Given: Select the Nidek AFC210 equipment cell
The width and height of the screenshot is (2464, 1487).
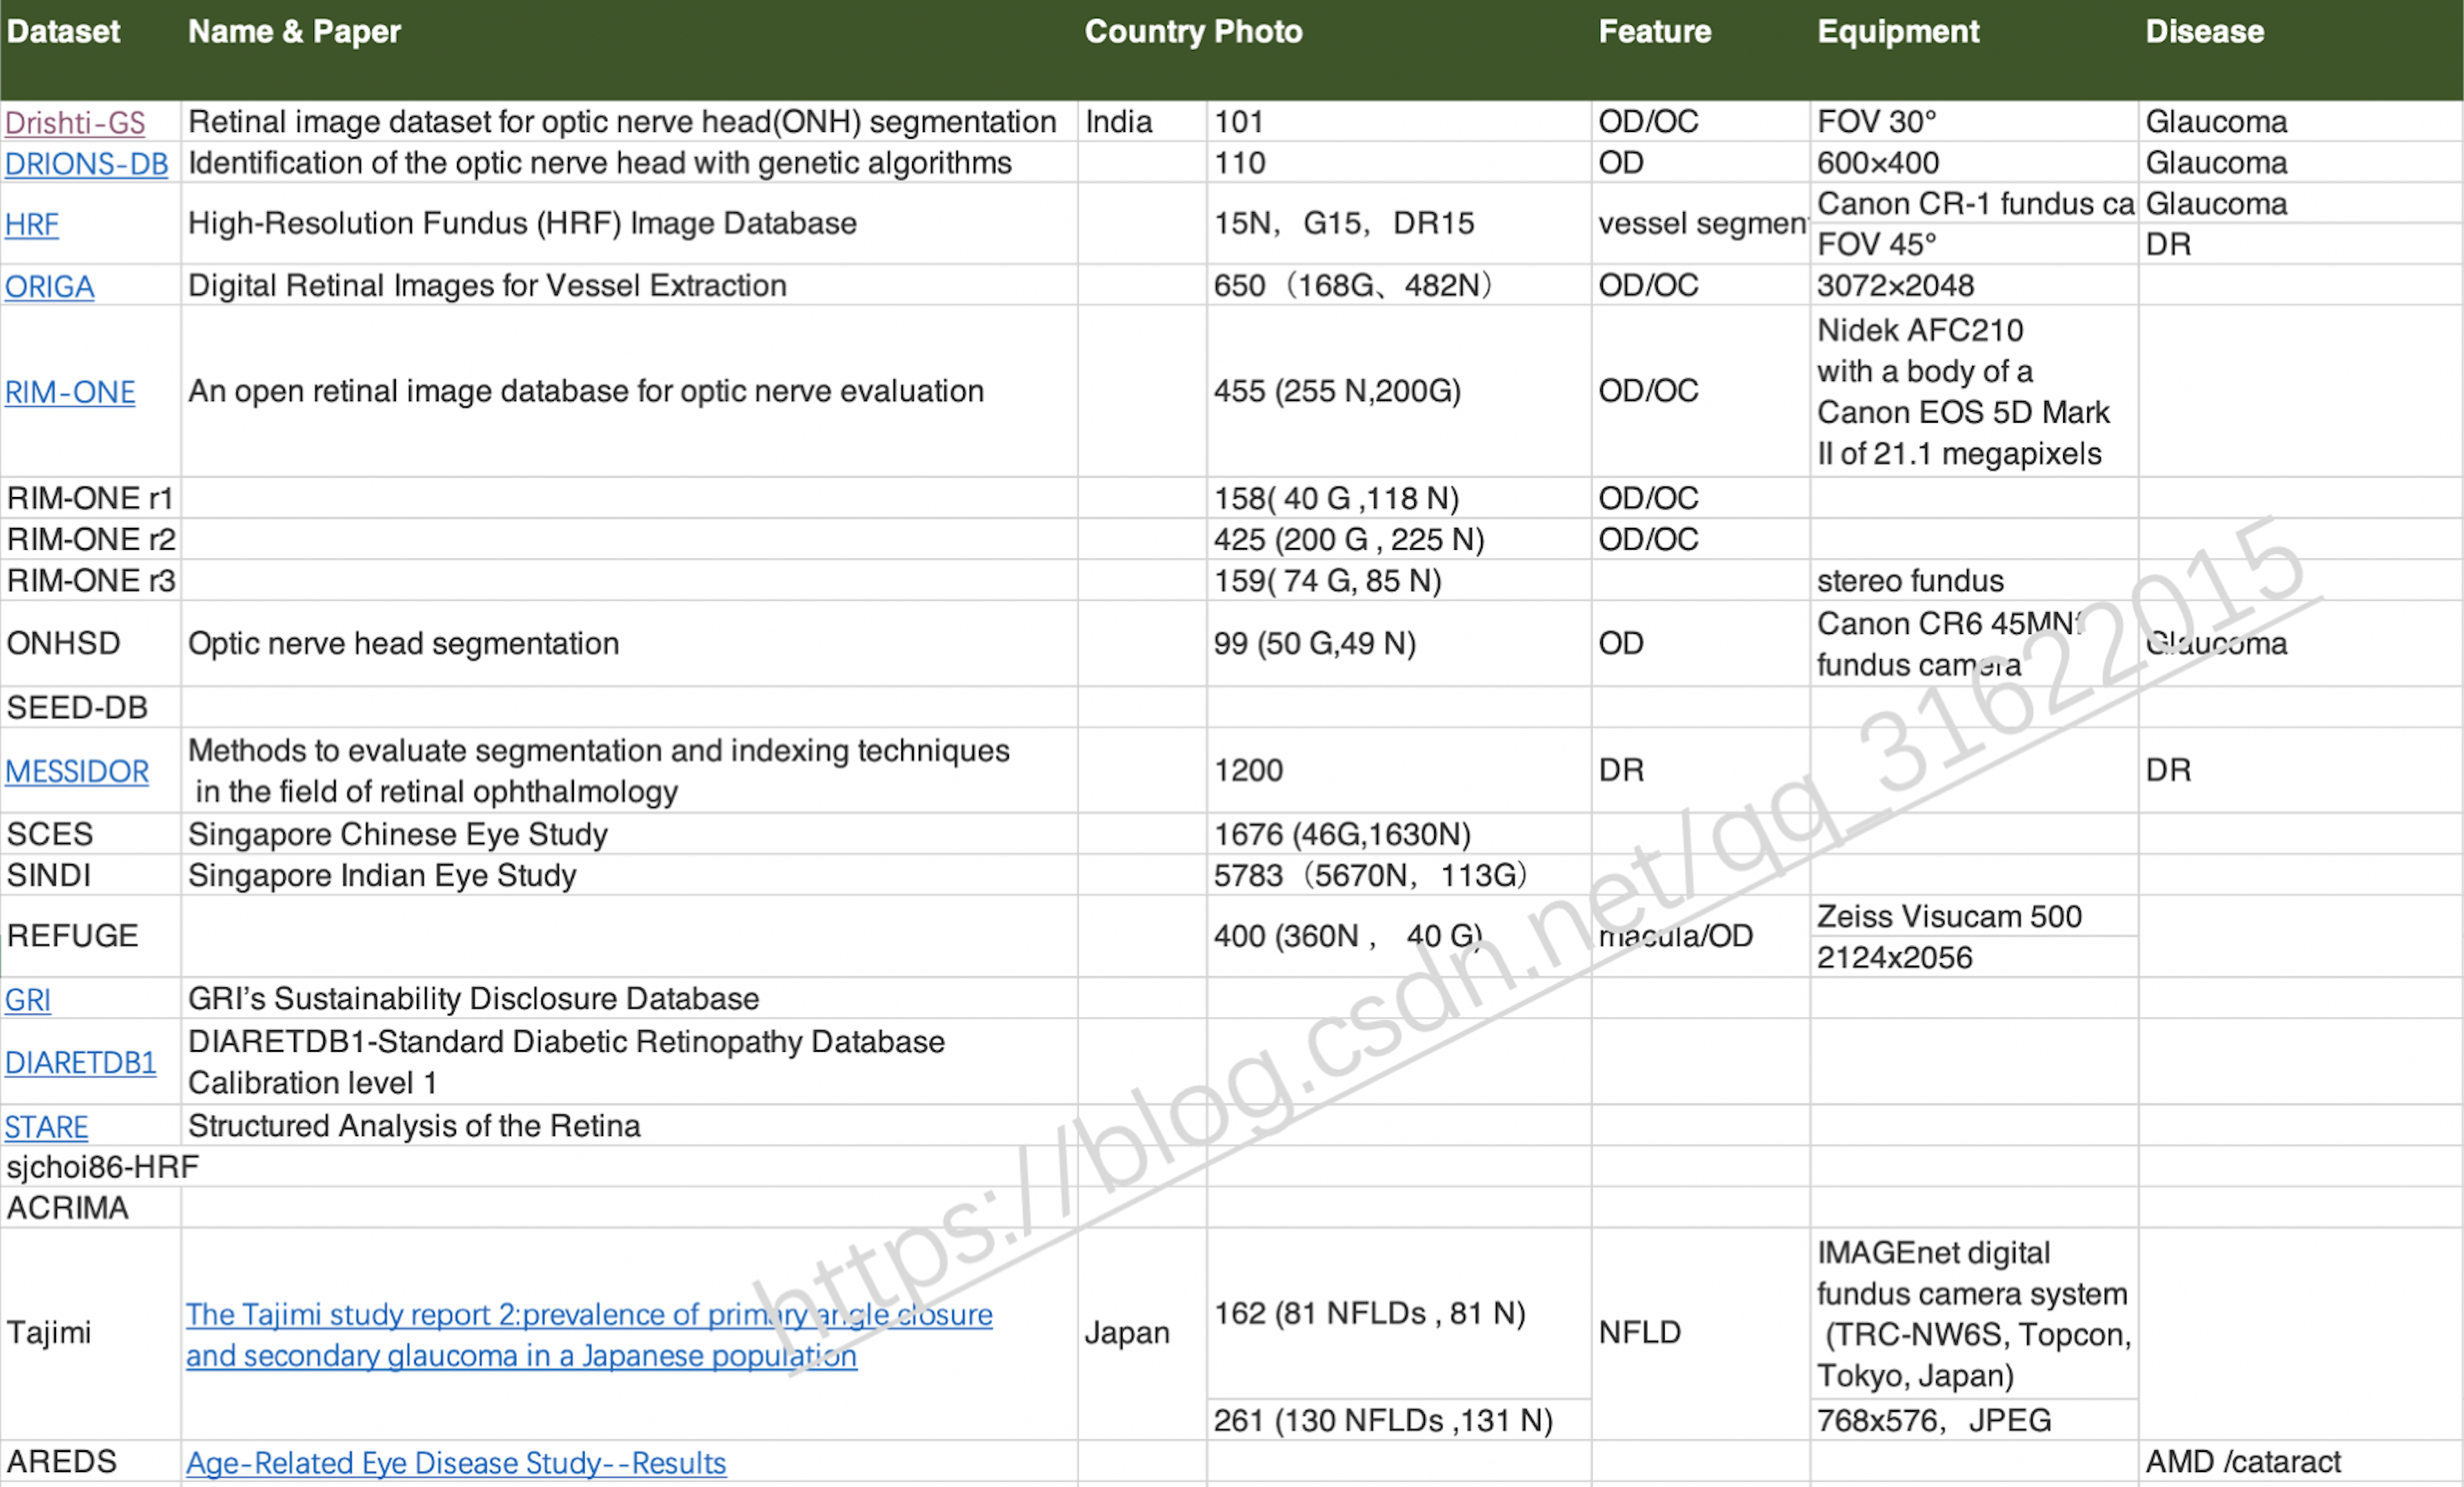Looking at the screenshot, I should tap(1974, 391).
